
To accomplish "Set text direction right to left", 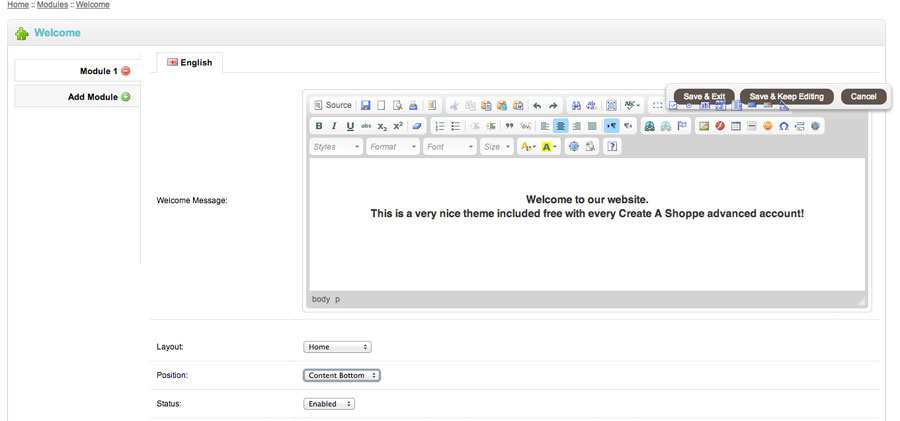I will (x=628, y=126).
